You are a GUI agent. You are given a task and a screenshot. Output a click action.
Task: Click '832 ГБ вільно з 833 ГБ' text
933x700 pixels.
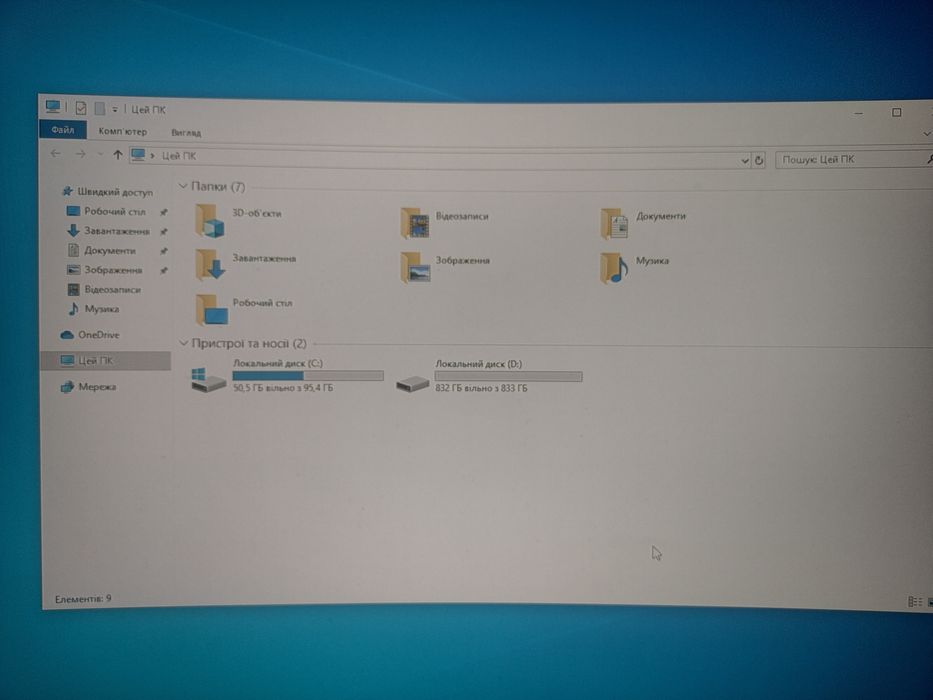[481, 388]
